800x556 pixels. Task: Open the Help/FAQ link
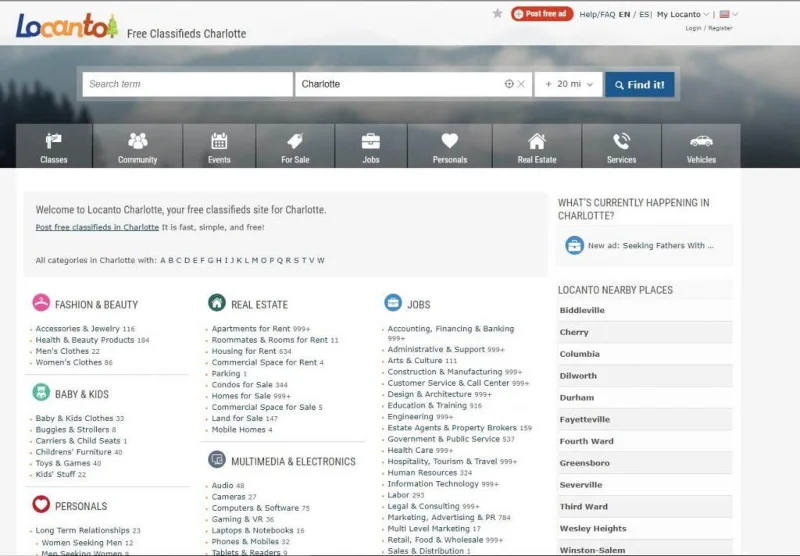tap(597, 14)
